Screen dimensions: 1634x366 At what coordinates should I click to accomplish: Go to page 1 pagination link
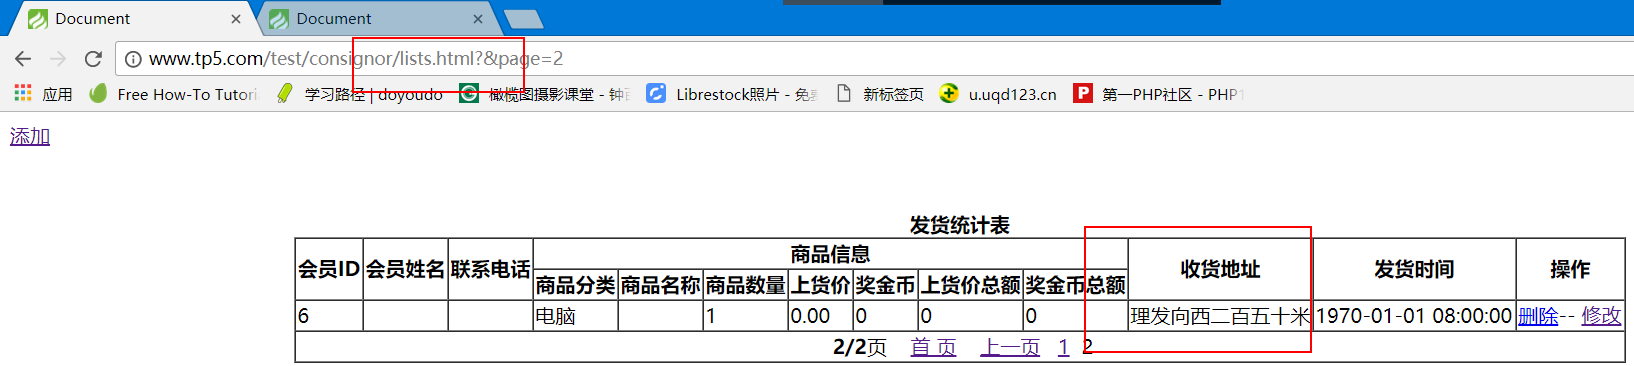click(x=1063, y=347)
